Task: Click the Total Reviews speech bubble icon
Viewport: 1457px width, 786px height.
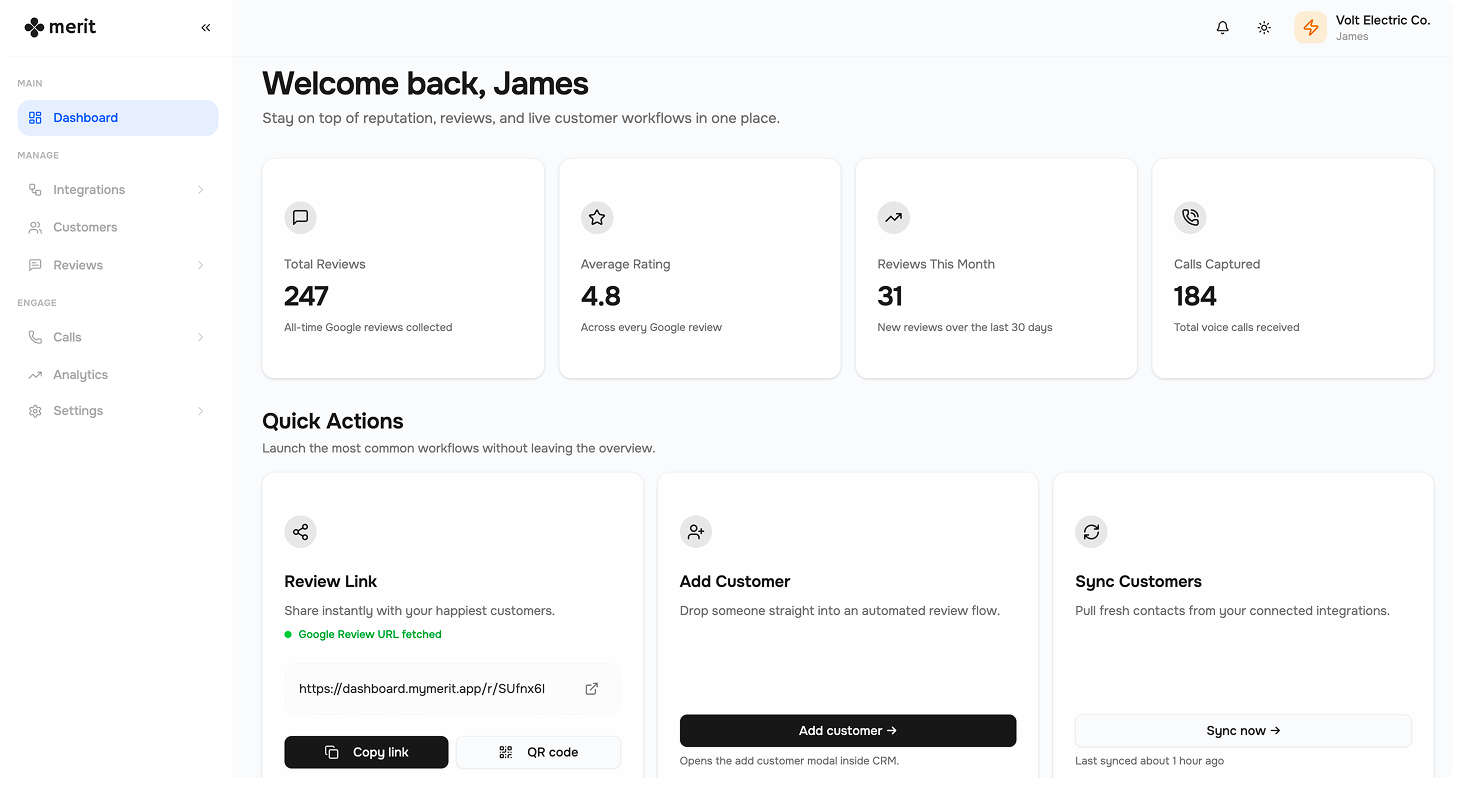Action: click(300, 217)
